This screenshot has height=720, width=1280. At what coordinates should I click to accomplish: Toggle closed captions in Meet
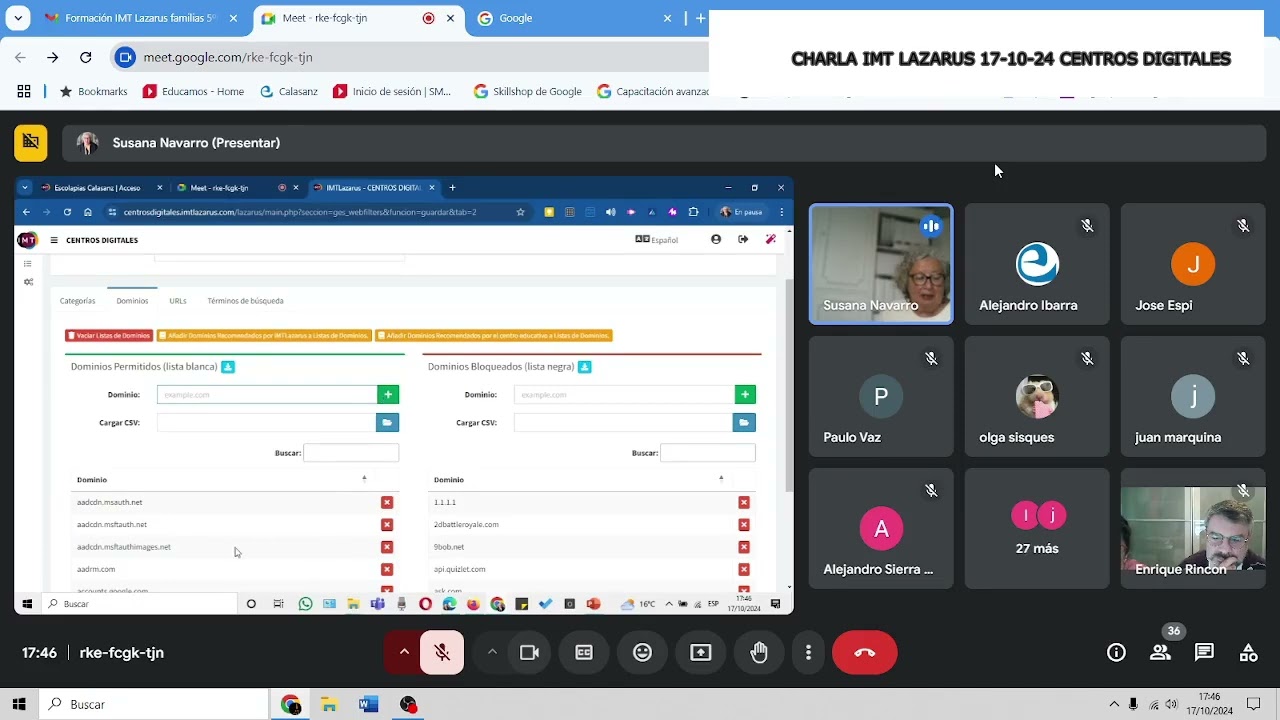pos(584,653)
